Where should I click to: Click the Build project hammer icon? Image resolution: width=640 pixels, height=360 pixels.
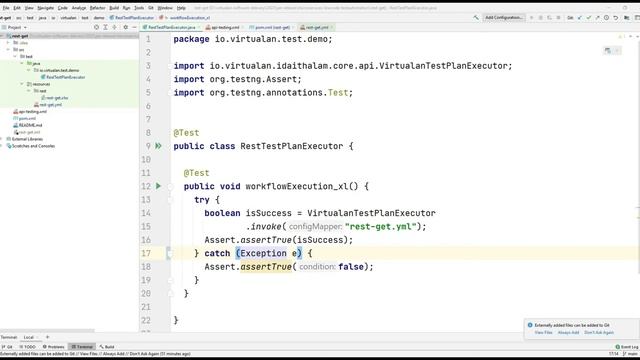coord(476,18)
